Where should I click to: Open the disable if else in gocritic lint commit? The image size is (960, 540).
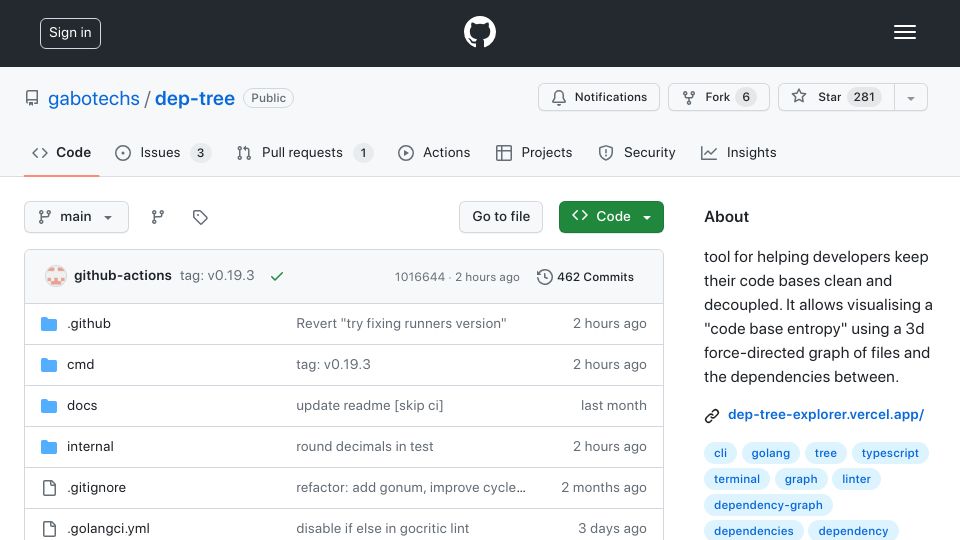(x=382, y=528)
